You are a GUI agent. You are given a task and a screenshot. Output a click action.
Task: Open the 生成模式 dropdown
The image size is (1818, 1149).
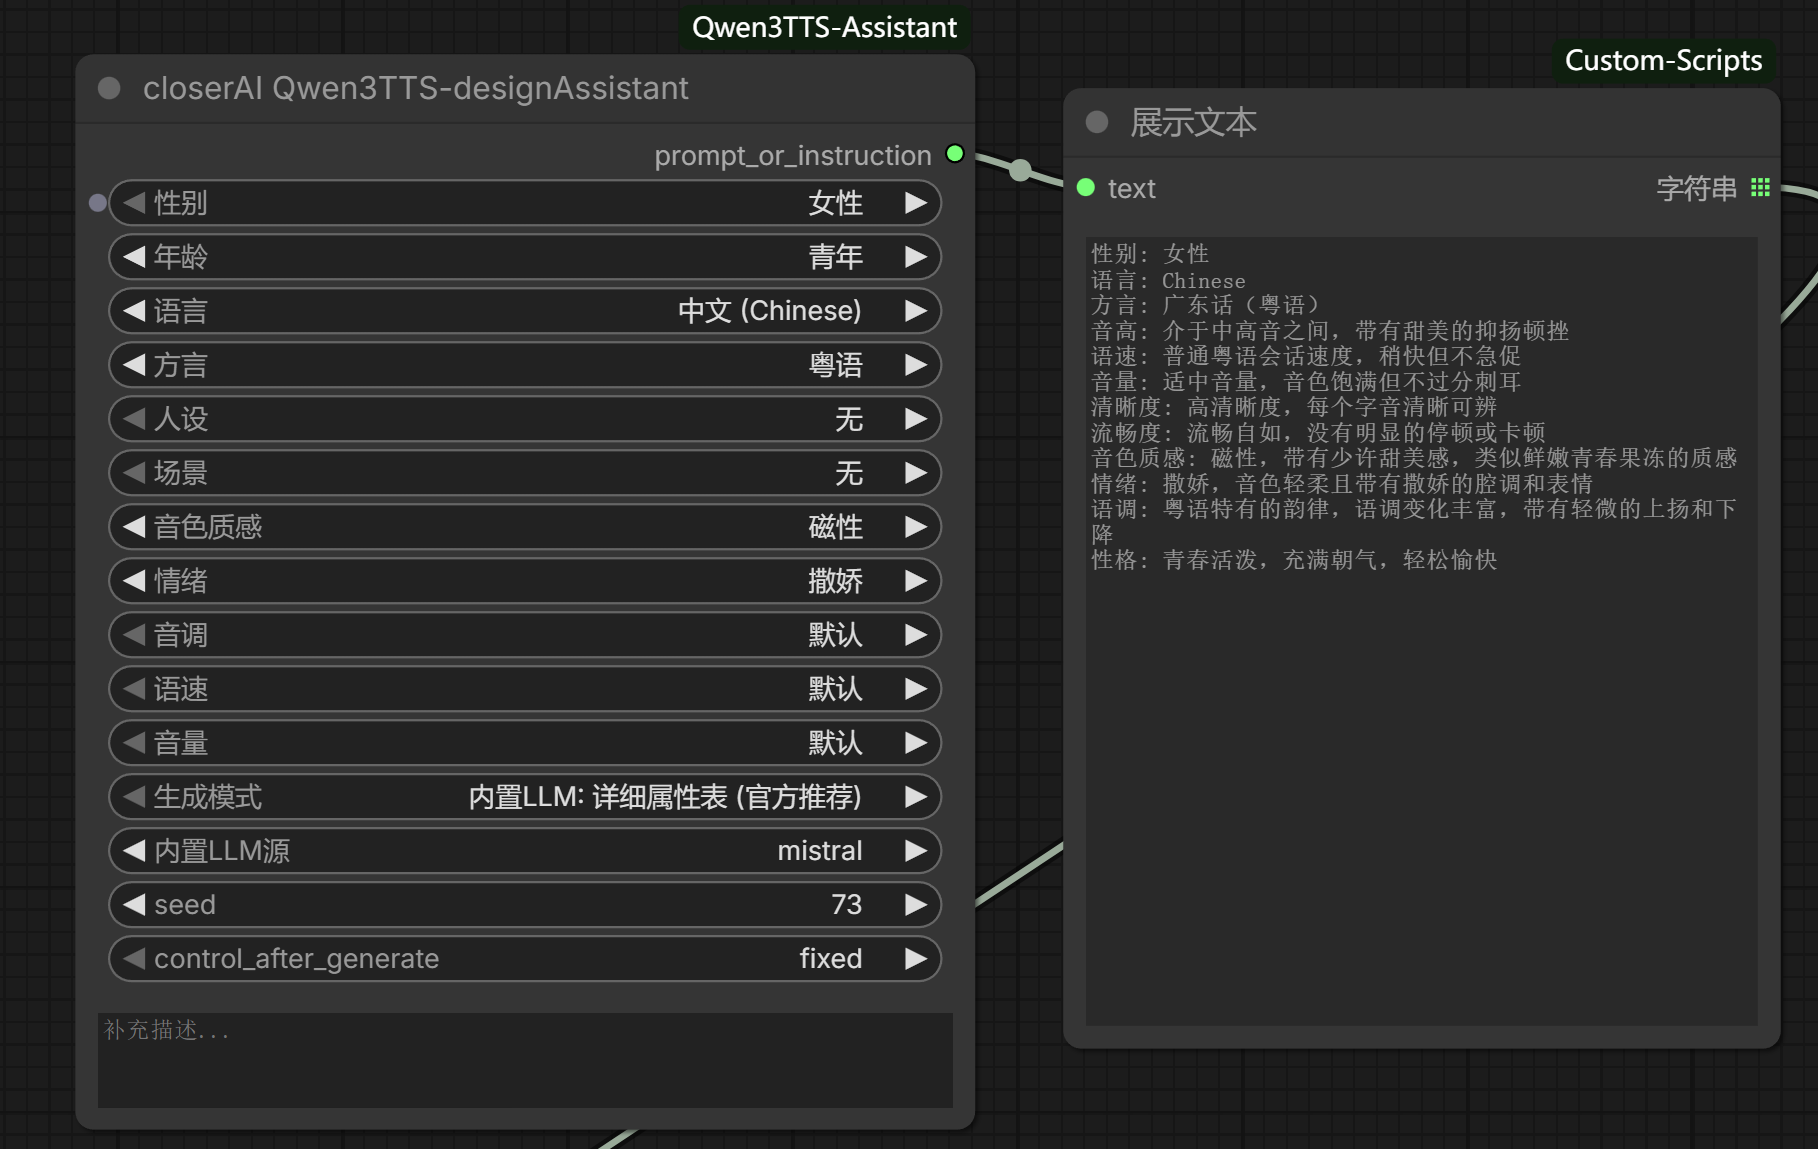524,797
